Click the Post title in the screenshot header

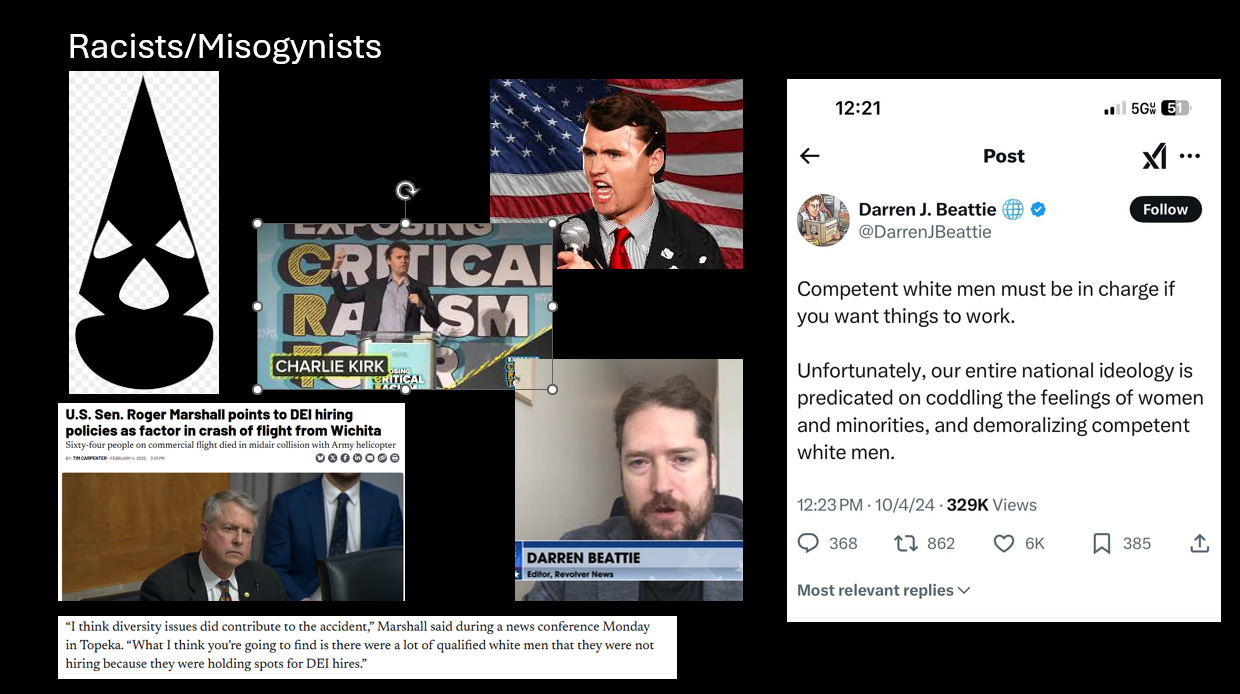coord(1003,156)
